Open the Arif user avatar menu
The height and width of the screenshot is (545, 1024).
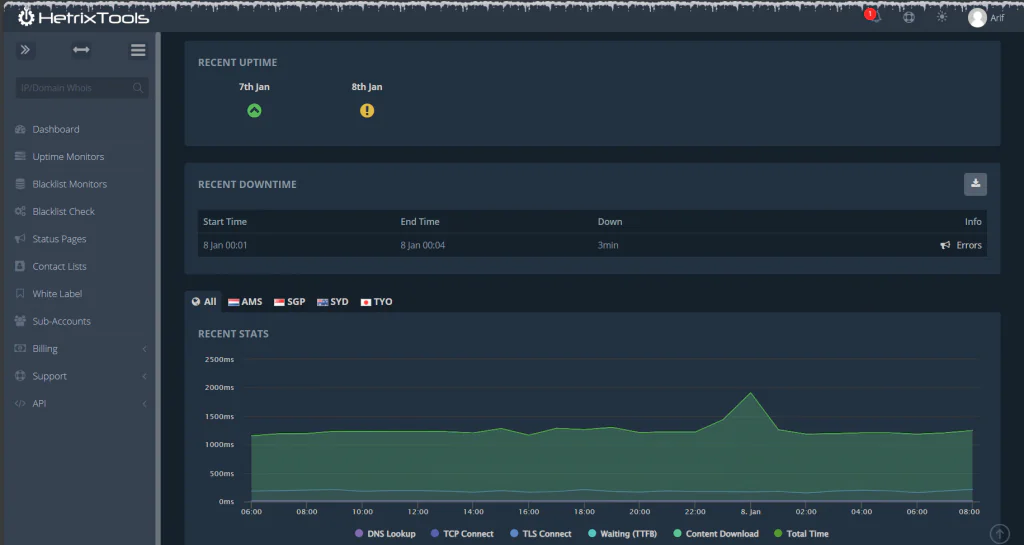point(977,18)
